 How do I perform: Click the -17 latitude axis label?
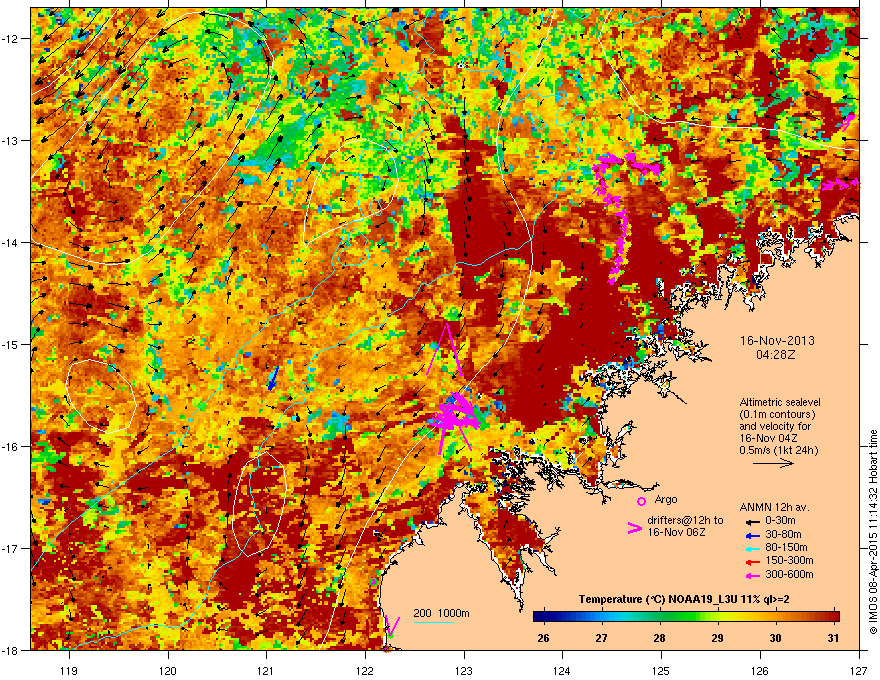click(10, 548)
